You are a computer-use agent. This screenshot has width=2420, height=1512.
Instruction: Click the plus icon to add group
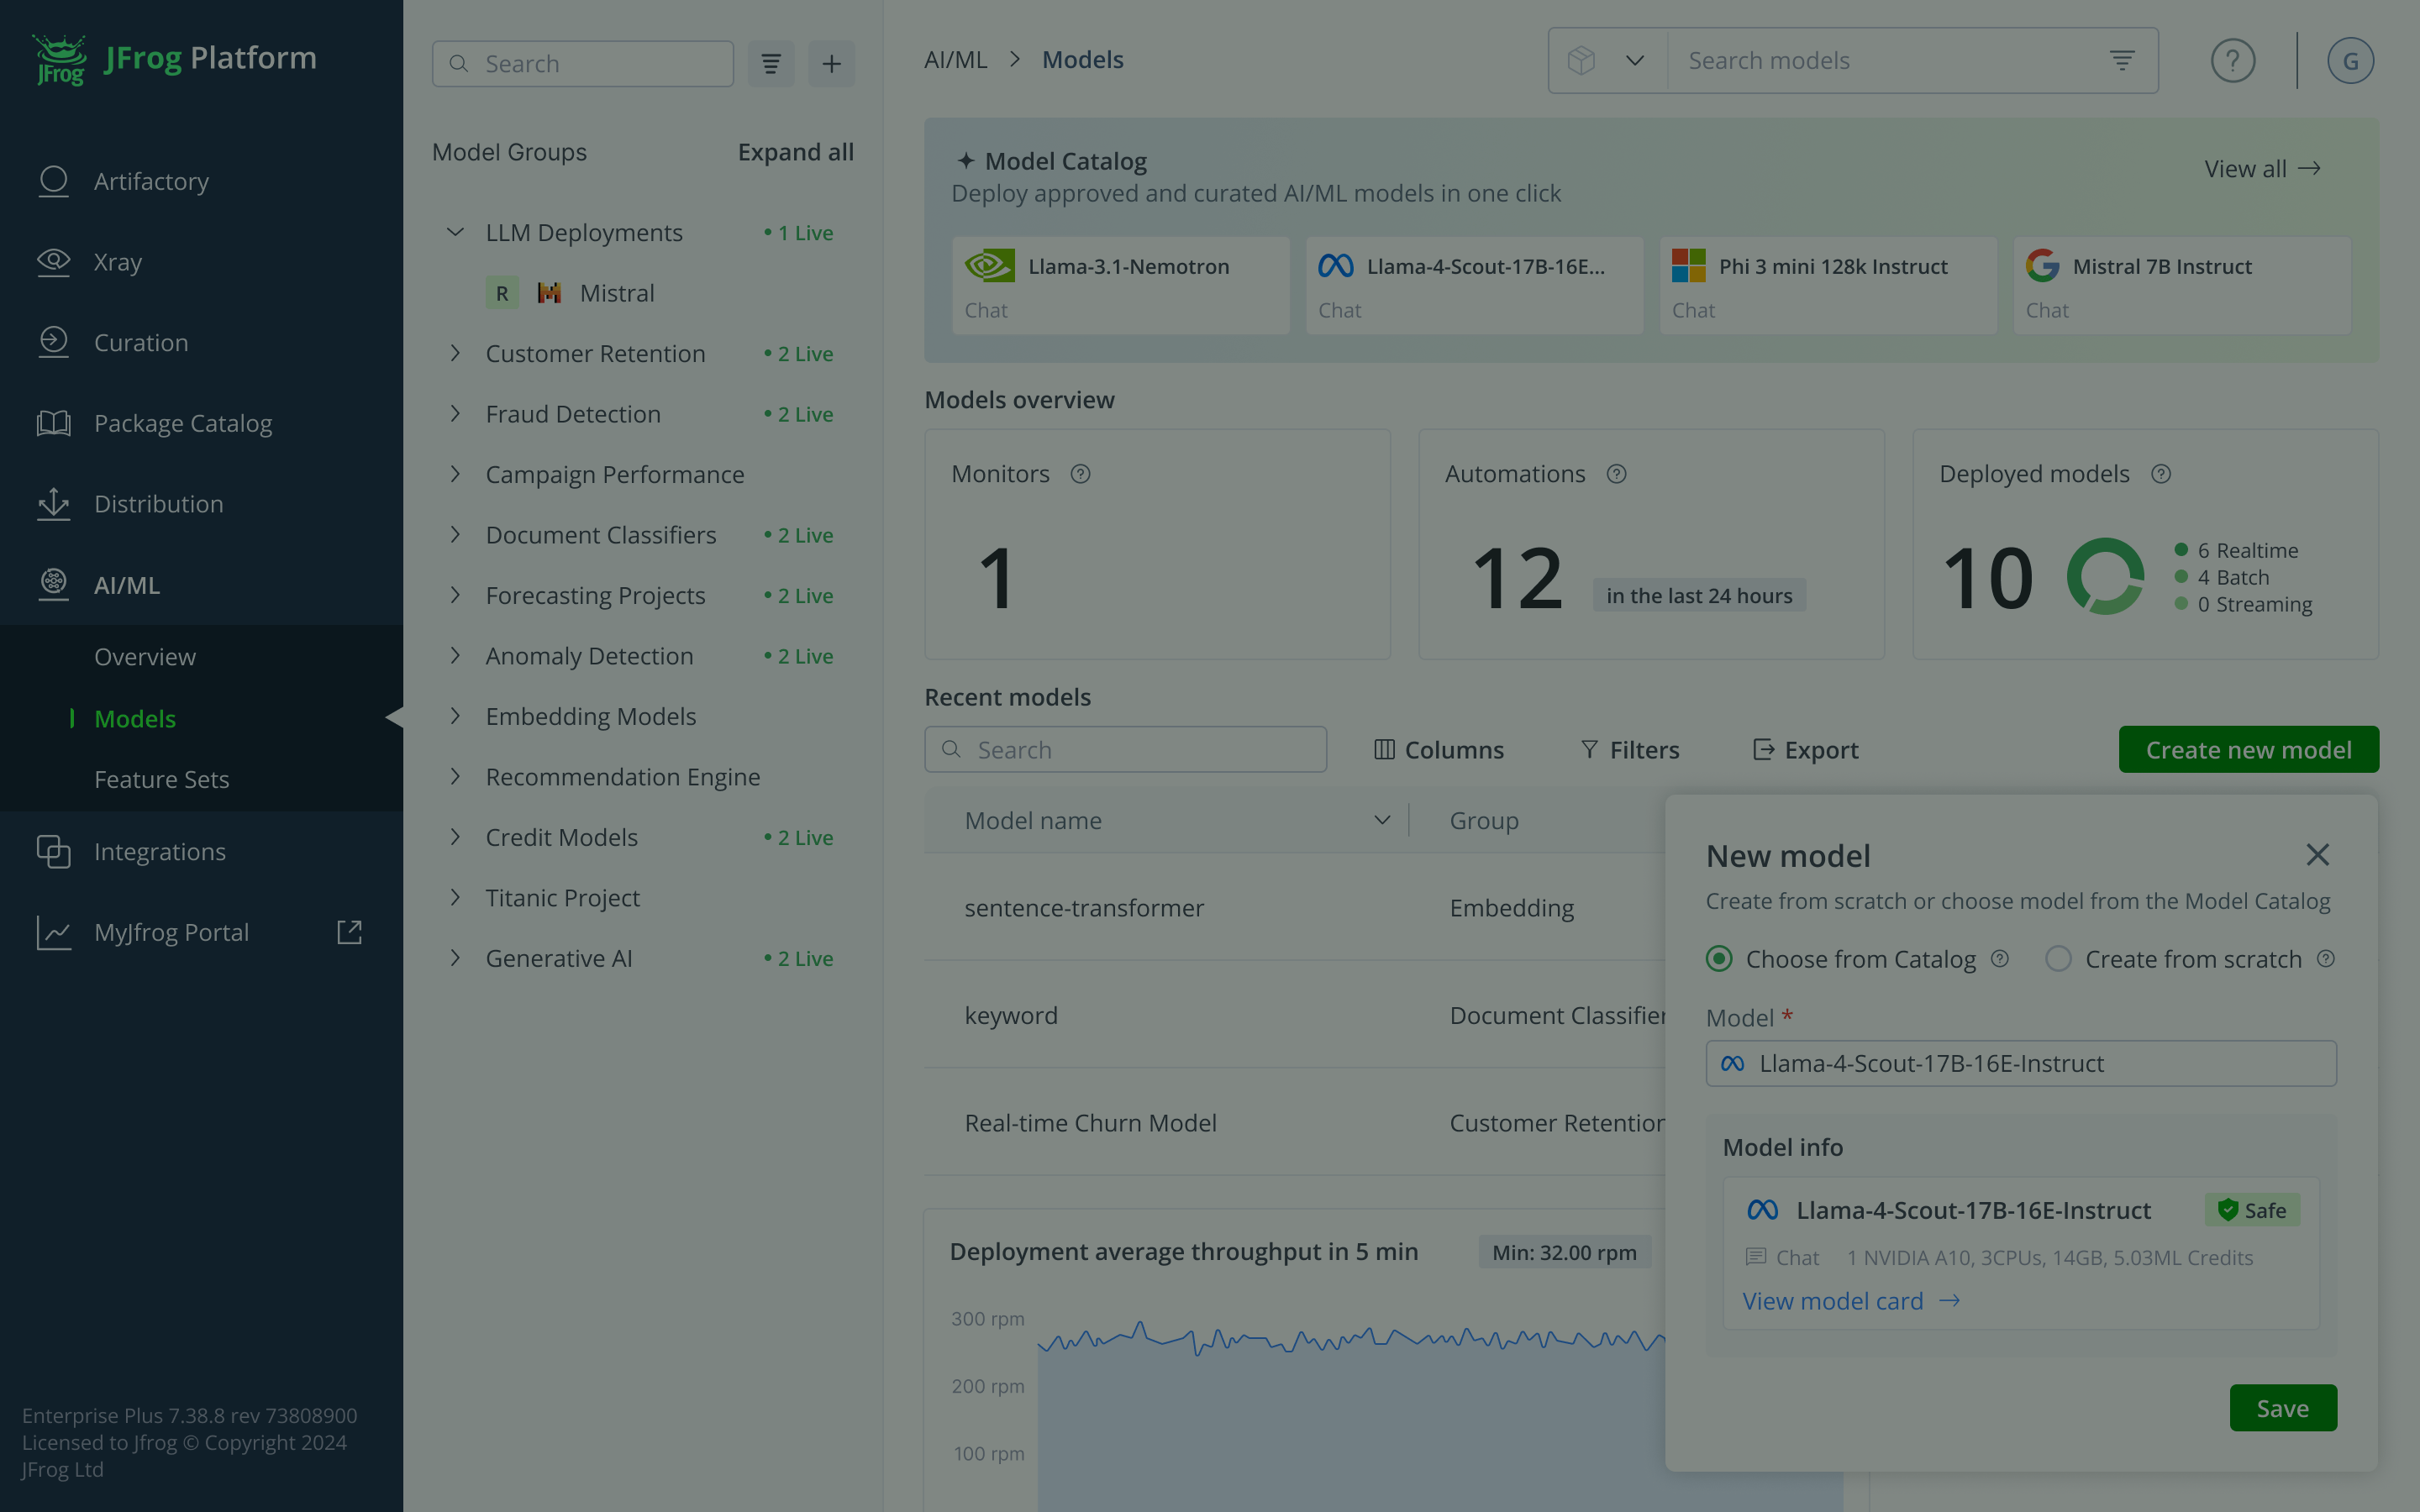[x=831, y=64]
